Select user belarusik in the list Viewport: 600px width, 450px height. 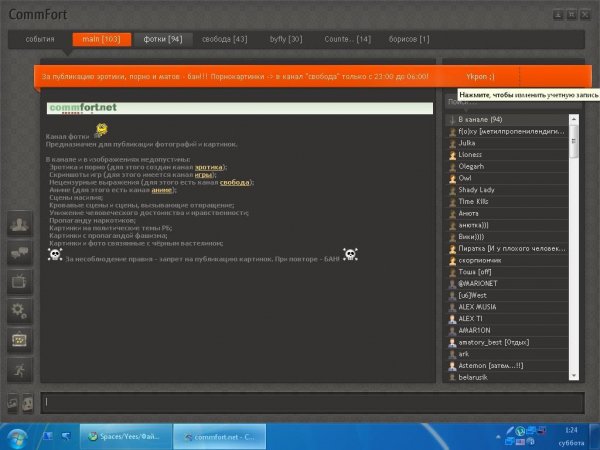508,377
